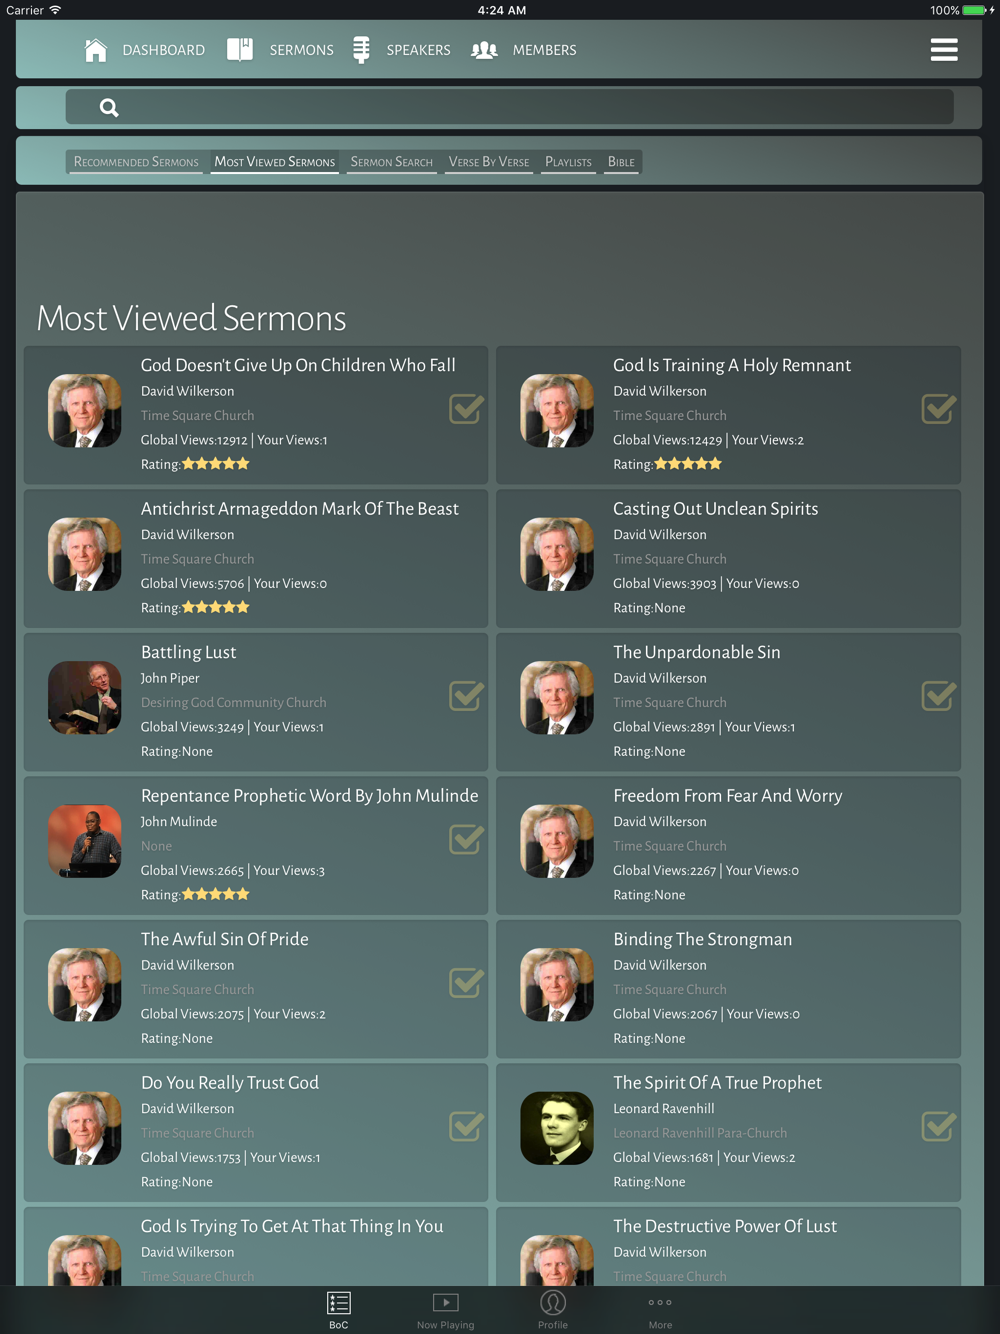The image size is (1000, 1334).
Task: Toggle checkmark for God Doesn't Give Up sermon
Action: point(467,408)
